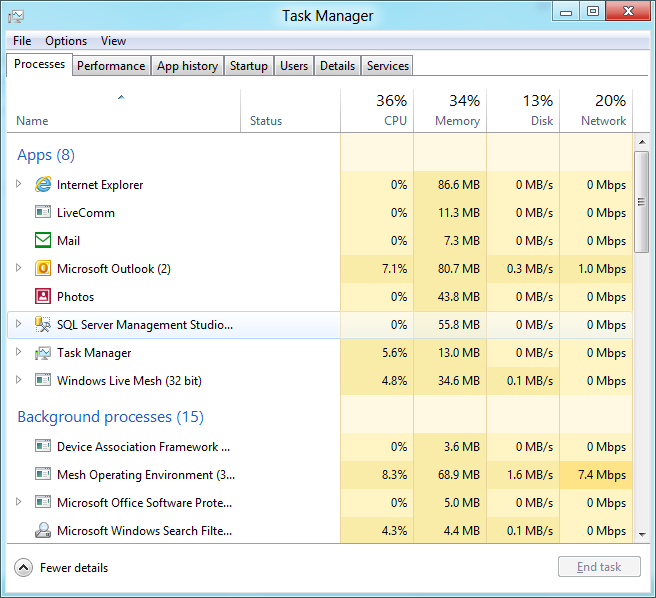This screenshot has height=598, width=656.
Task: Click the Device Association Framework icon
Action: pyautogui.click(x=43, y=447)
